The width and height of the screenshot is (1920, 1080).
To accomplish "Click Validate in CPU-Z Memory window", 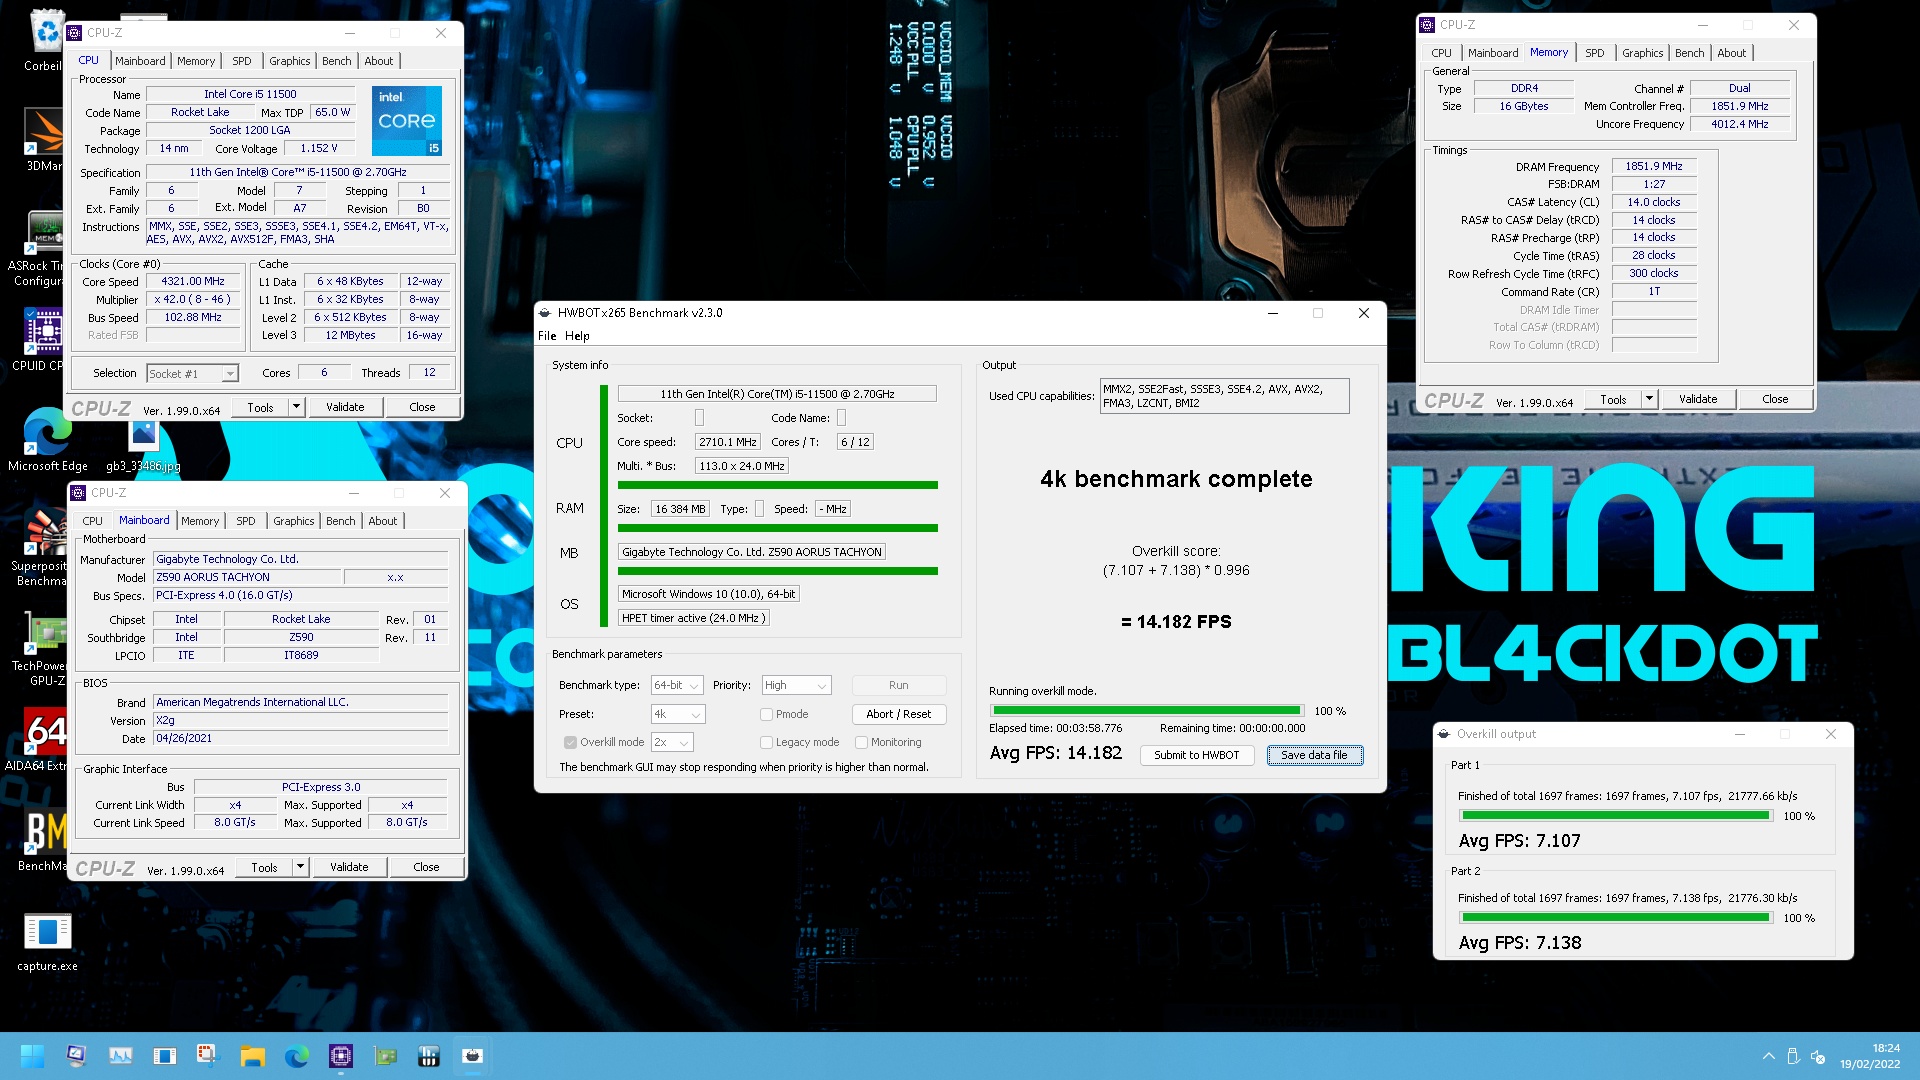I will tap(1698, 399).
